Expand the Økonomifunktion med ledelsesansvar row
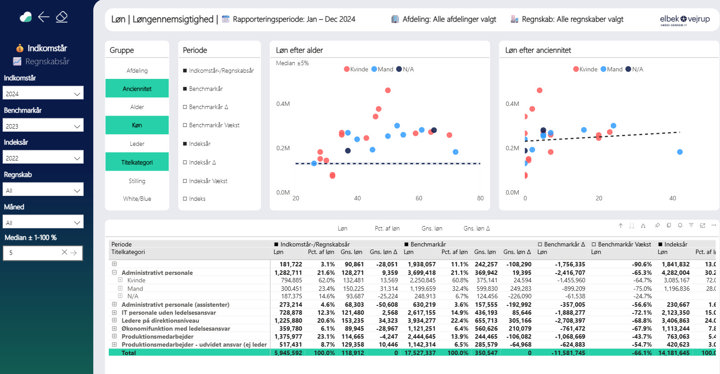 [114, 329]
